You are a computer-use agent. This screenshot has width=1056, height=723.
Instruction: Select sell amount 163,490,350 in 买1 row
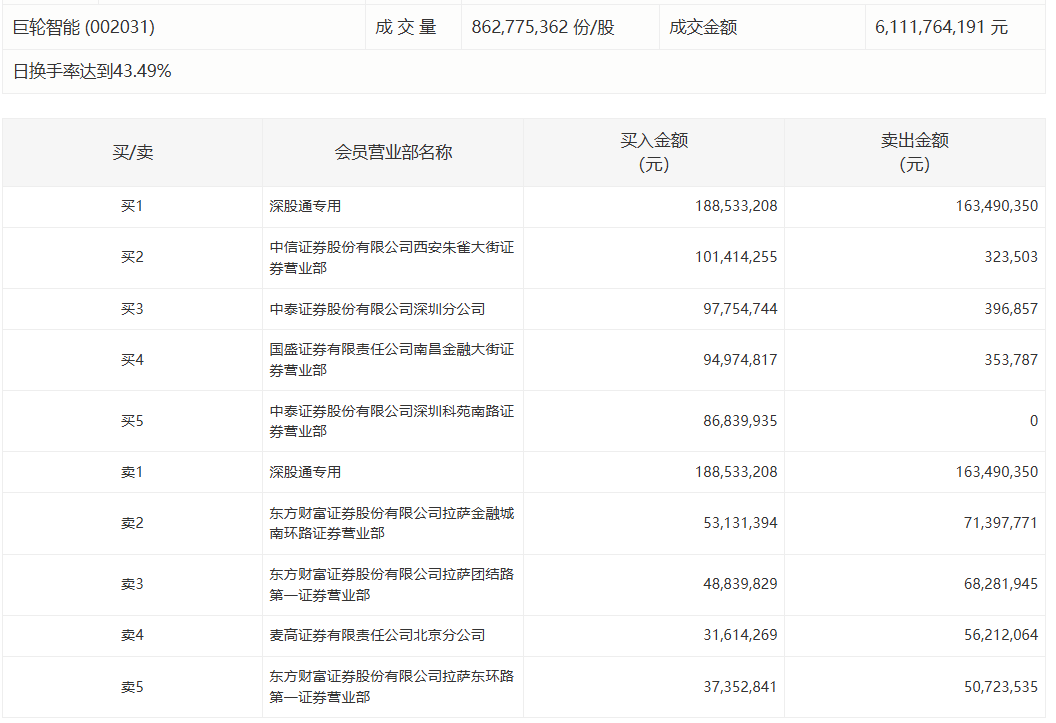997,206
